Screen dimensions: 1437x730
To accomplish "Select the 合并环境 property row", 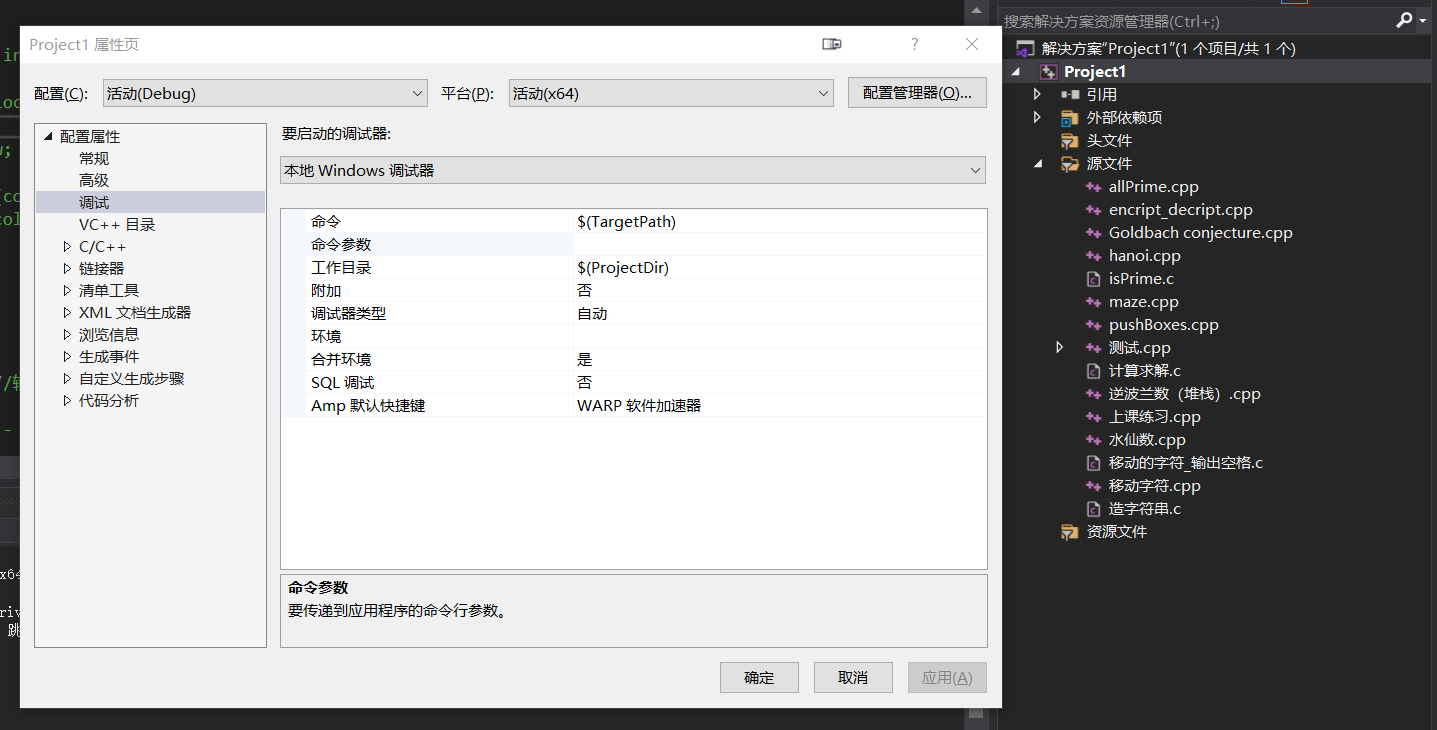I will [634, 360].
